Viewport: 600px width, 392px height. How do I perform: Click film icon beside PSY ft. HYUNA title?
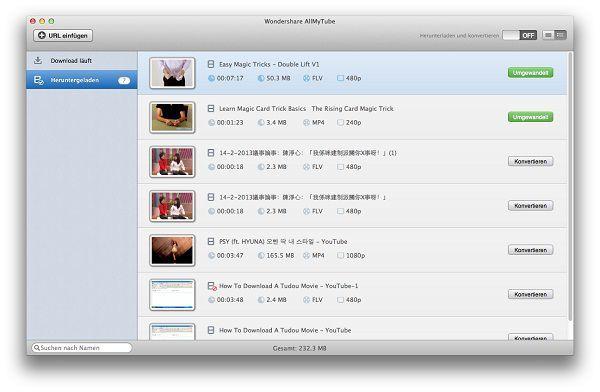point(211,241)
